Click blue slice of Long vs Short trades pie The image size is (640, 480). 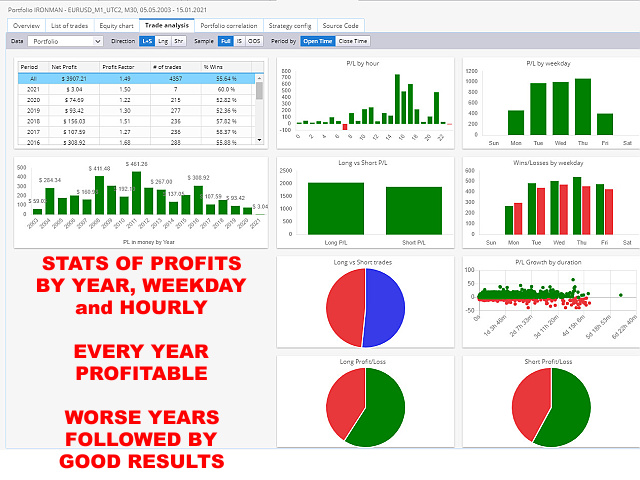384,308
